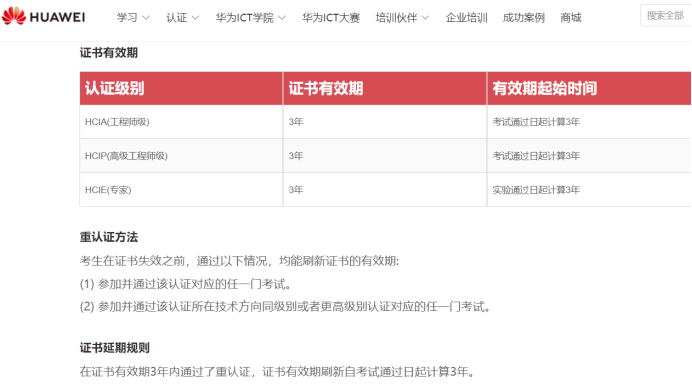
Task: Select the 培训伙伴 menu label
Action: pos(396,18)
